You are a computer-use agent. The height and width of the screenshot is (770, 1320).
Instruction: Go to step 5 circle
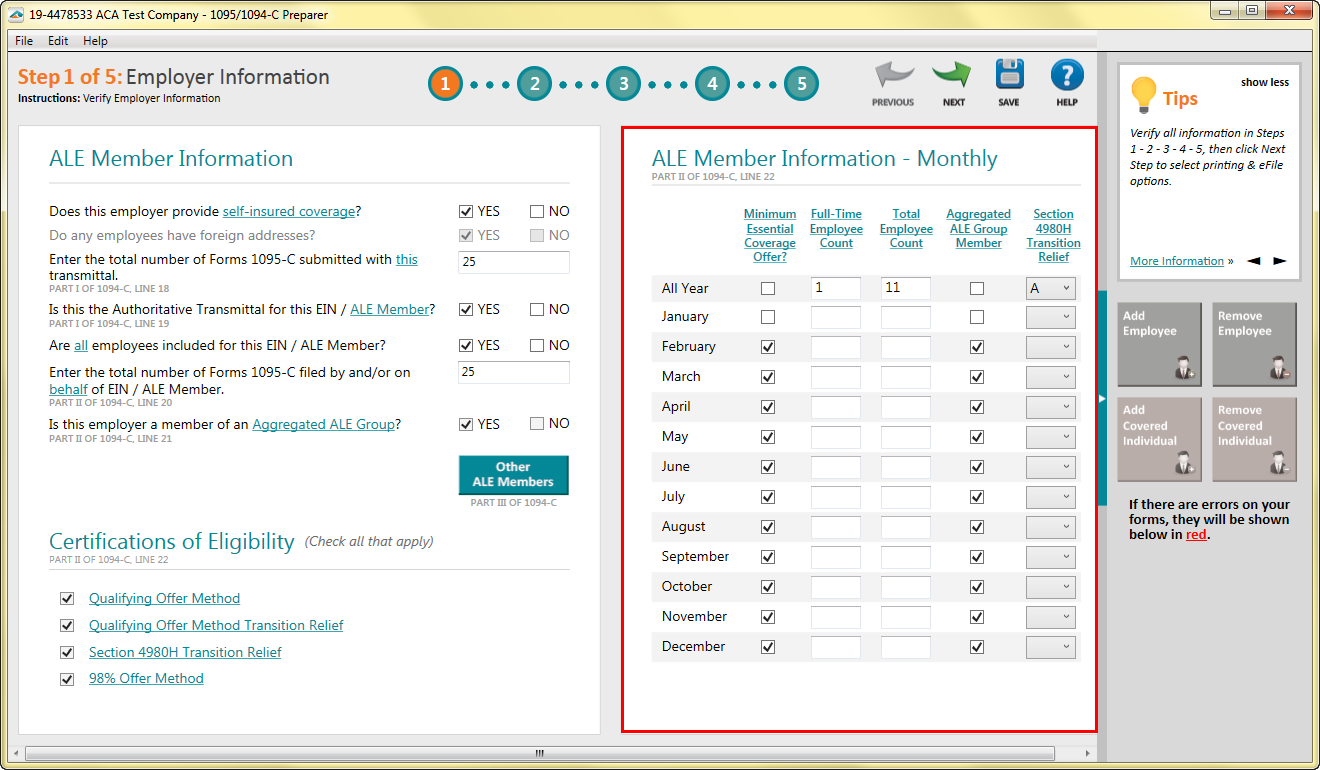click(801, 84)
